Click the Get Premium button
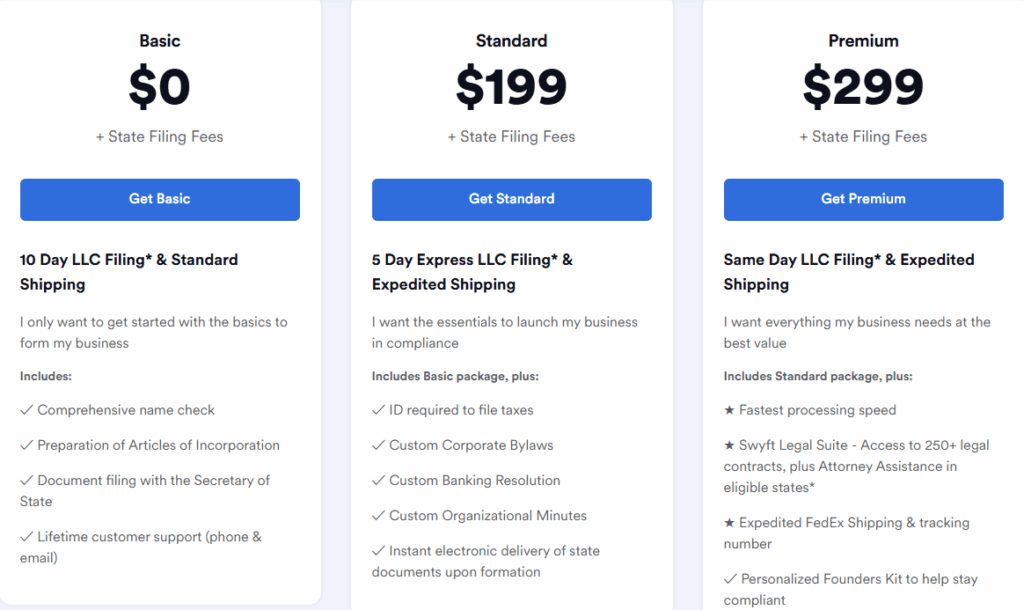This screenshot has width=1024, height=610. 863,199
